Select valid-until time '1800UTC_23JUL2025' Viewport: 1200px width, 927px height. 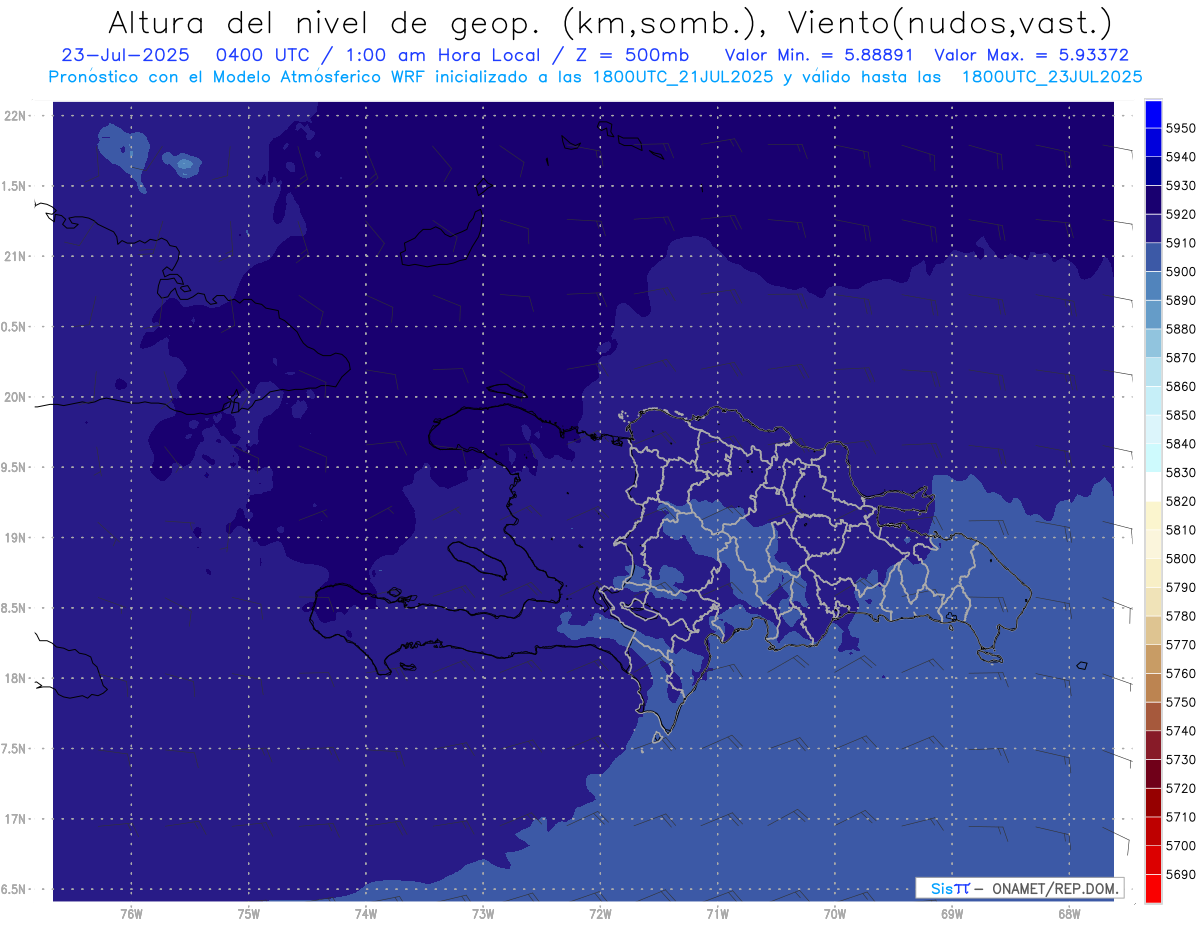point(1052,77)
